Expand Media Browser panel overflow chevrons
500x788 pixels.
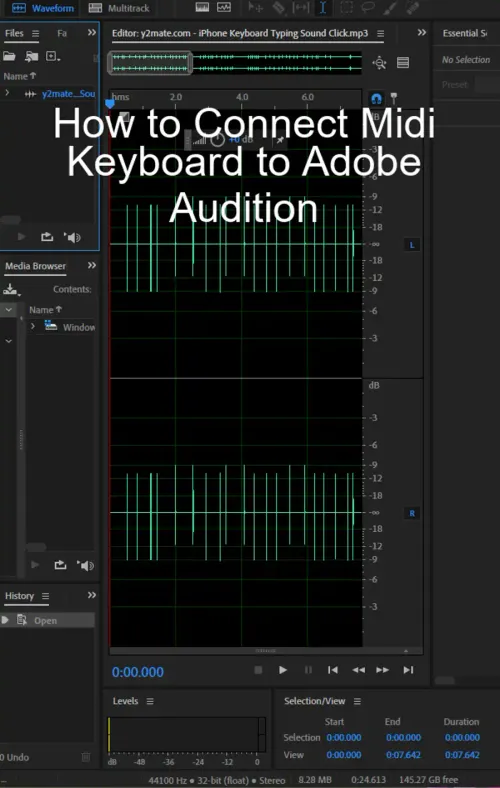(91, 265)
